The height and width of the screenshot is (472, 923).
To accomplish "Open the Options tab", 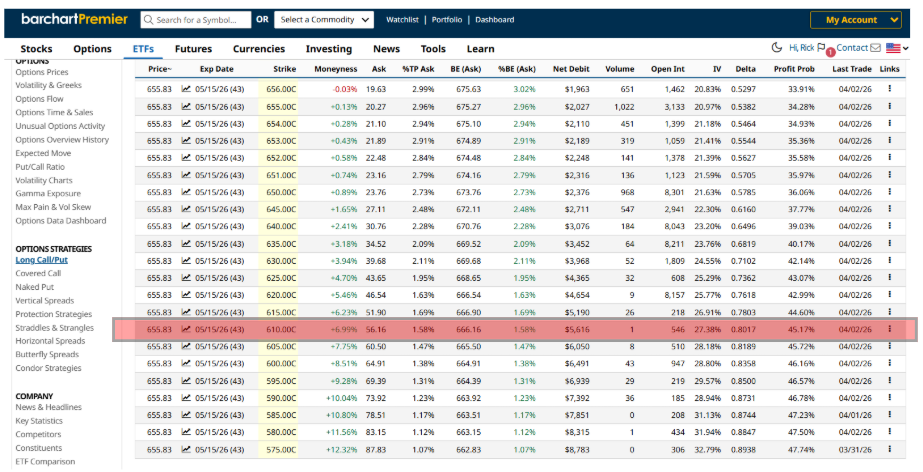I will pos(92,49).
